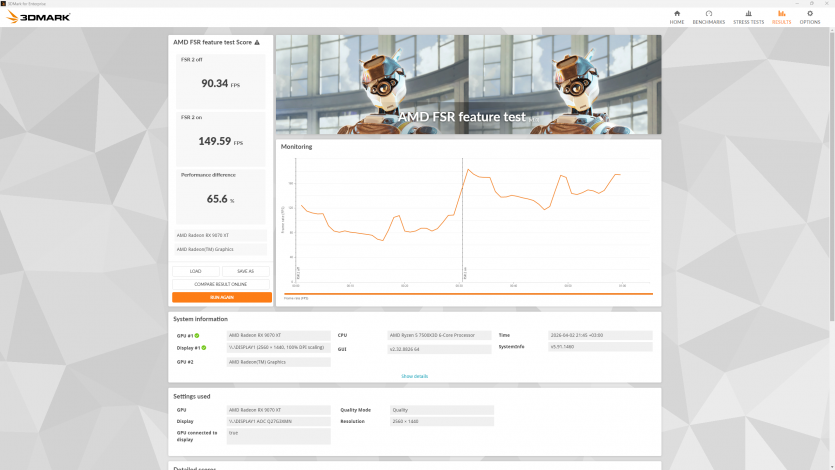
Task: Click the AMD FSR feature test banner image
Action: coord(468,85)
